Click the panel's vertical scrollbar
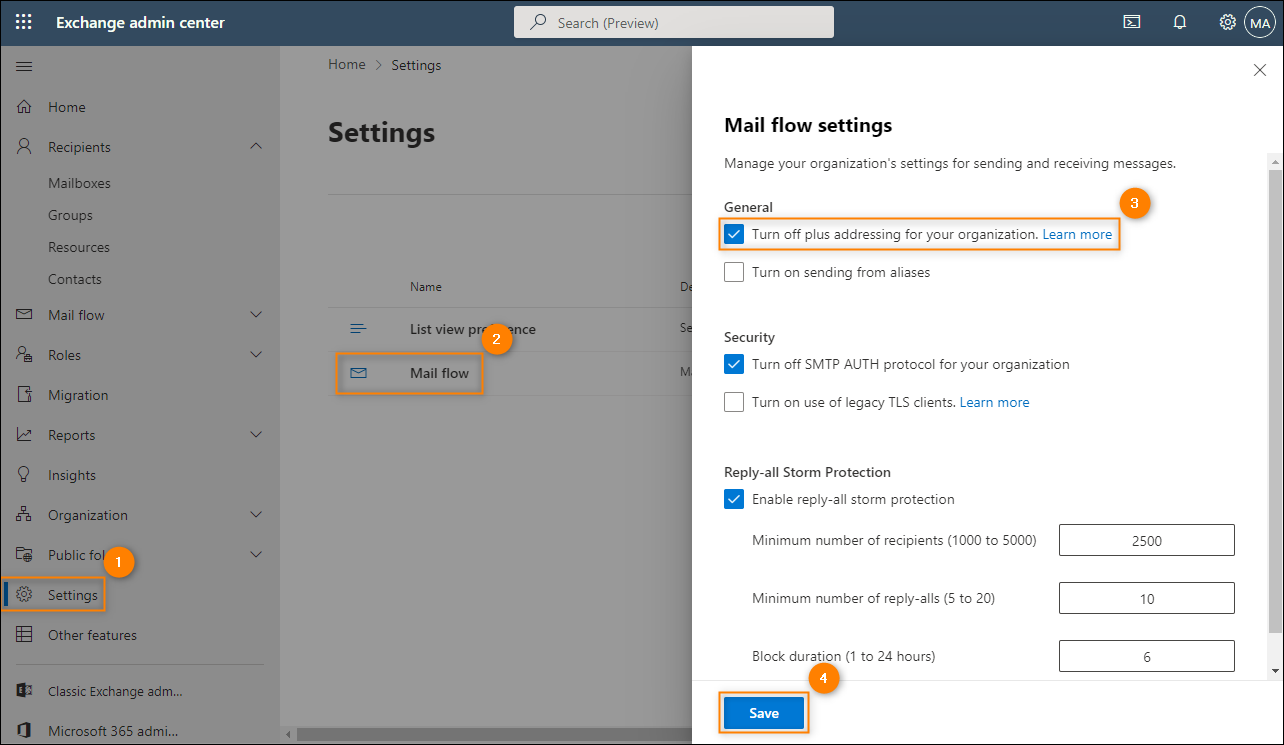The height and width of the screenshot is (745, 1284). tap(1275, 401)
